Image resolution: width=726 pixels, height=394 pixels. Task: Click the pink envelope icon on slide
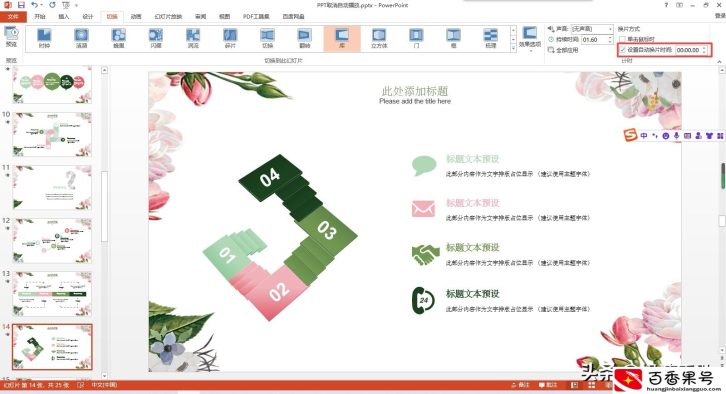click(423, 208)
